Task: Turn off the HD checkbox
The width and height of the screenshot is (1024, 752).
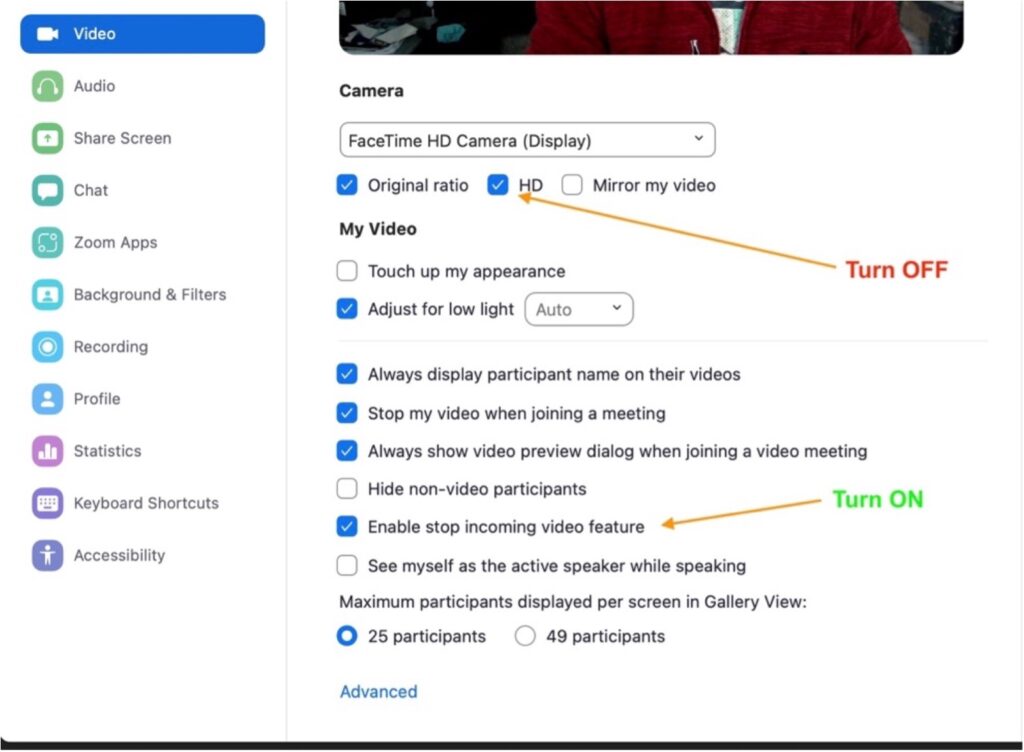Action: pyautogui.click(x=498, y=185)
